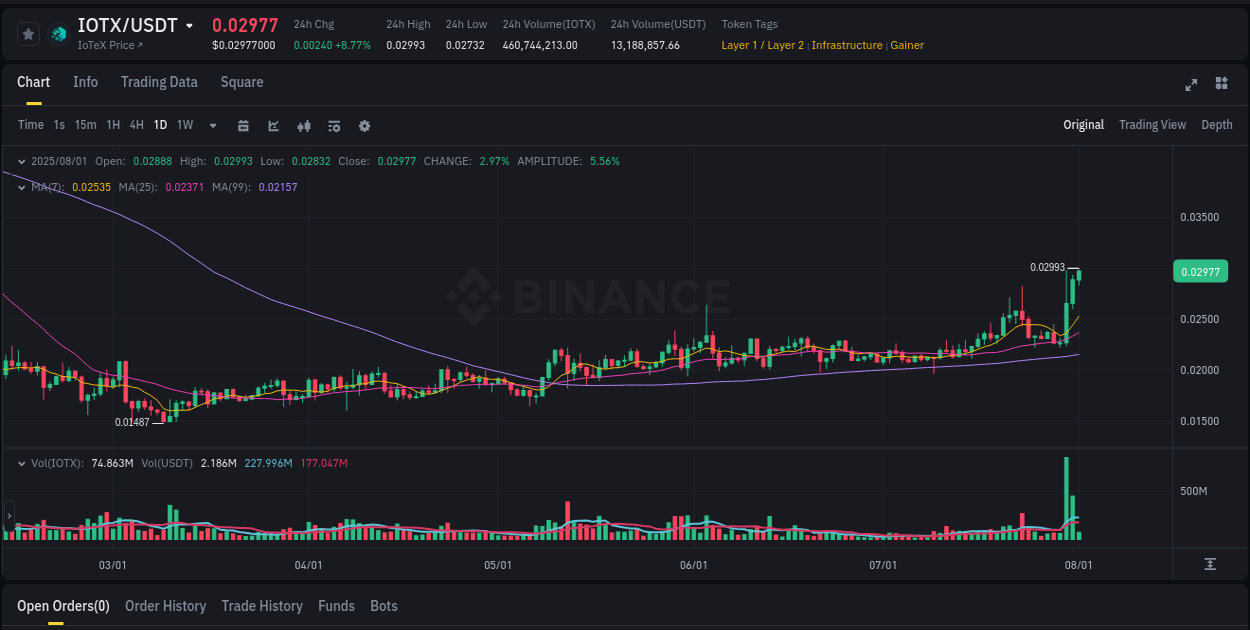Screen dimensions: 1250x630
Task: Switch to the Order History tab
Action: (166, 606)
